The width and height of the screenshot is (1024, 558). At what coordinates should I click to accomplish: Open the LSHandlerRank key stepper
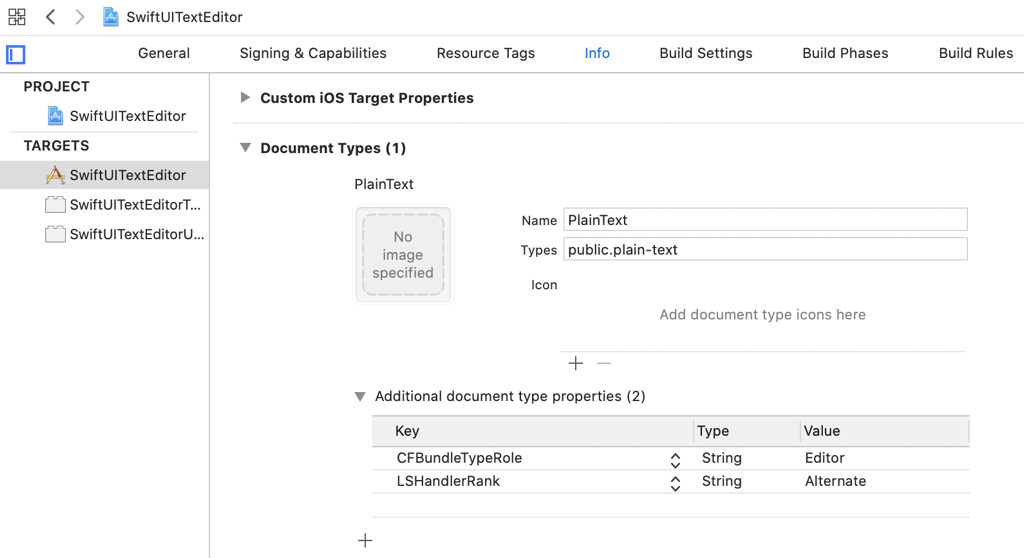point(675,482)
